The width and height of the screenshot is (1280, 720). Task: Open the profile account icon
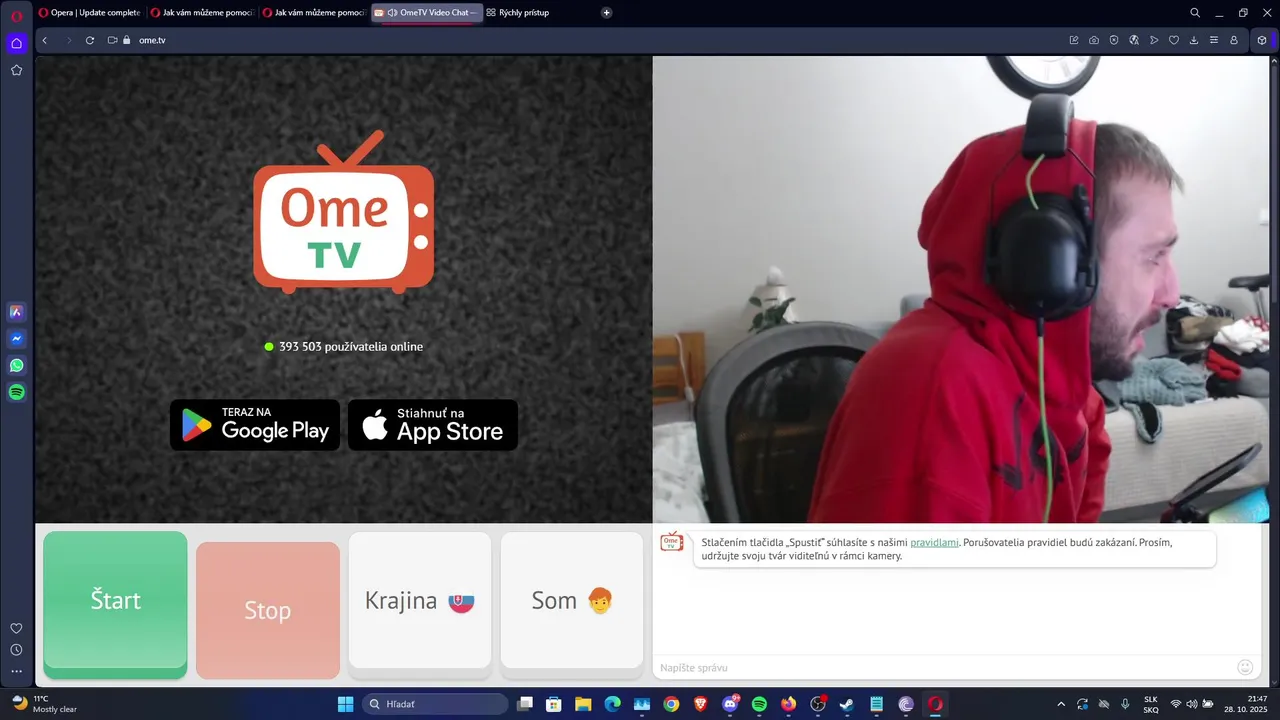(1234, 40)
